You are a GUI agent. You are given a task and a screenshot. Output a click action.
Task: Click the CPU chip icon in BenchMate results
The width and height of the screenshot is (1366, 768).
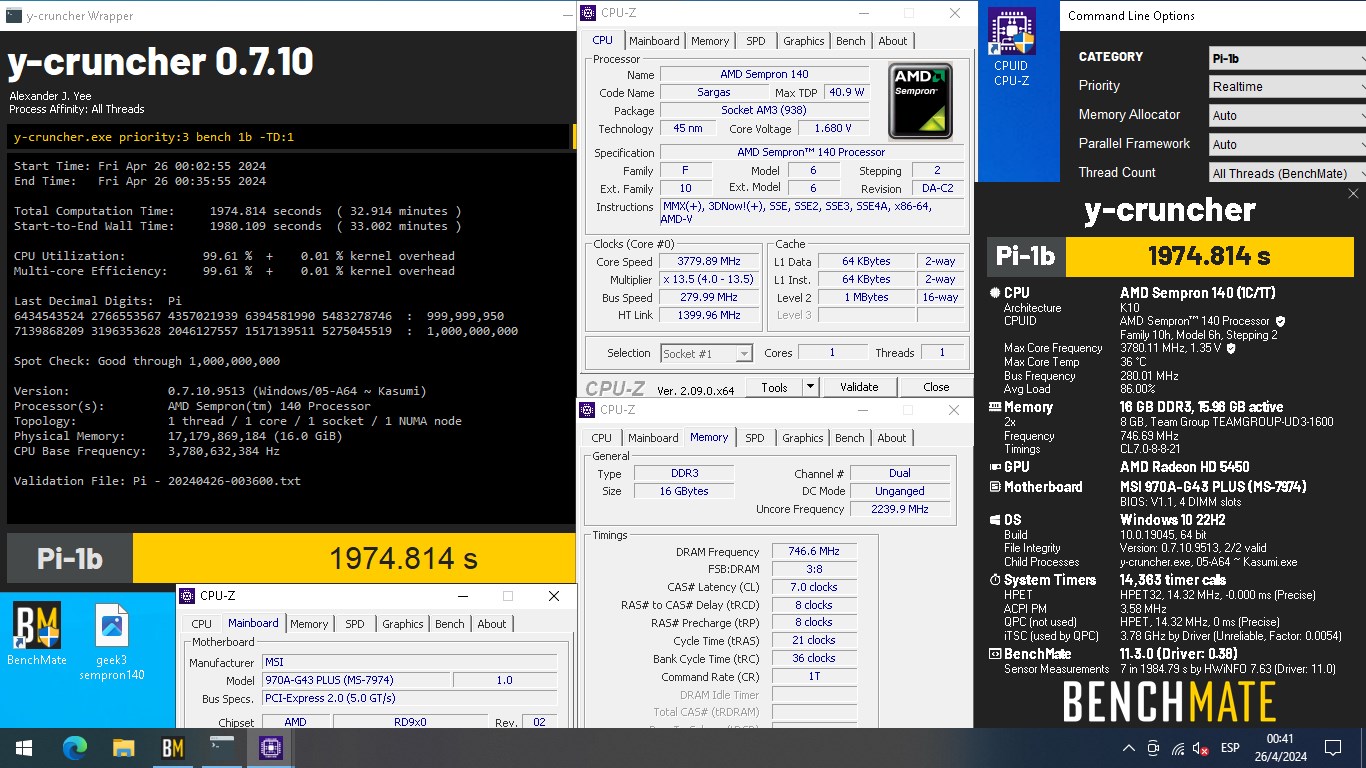(995, 293)
